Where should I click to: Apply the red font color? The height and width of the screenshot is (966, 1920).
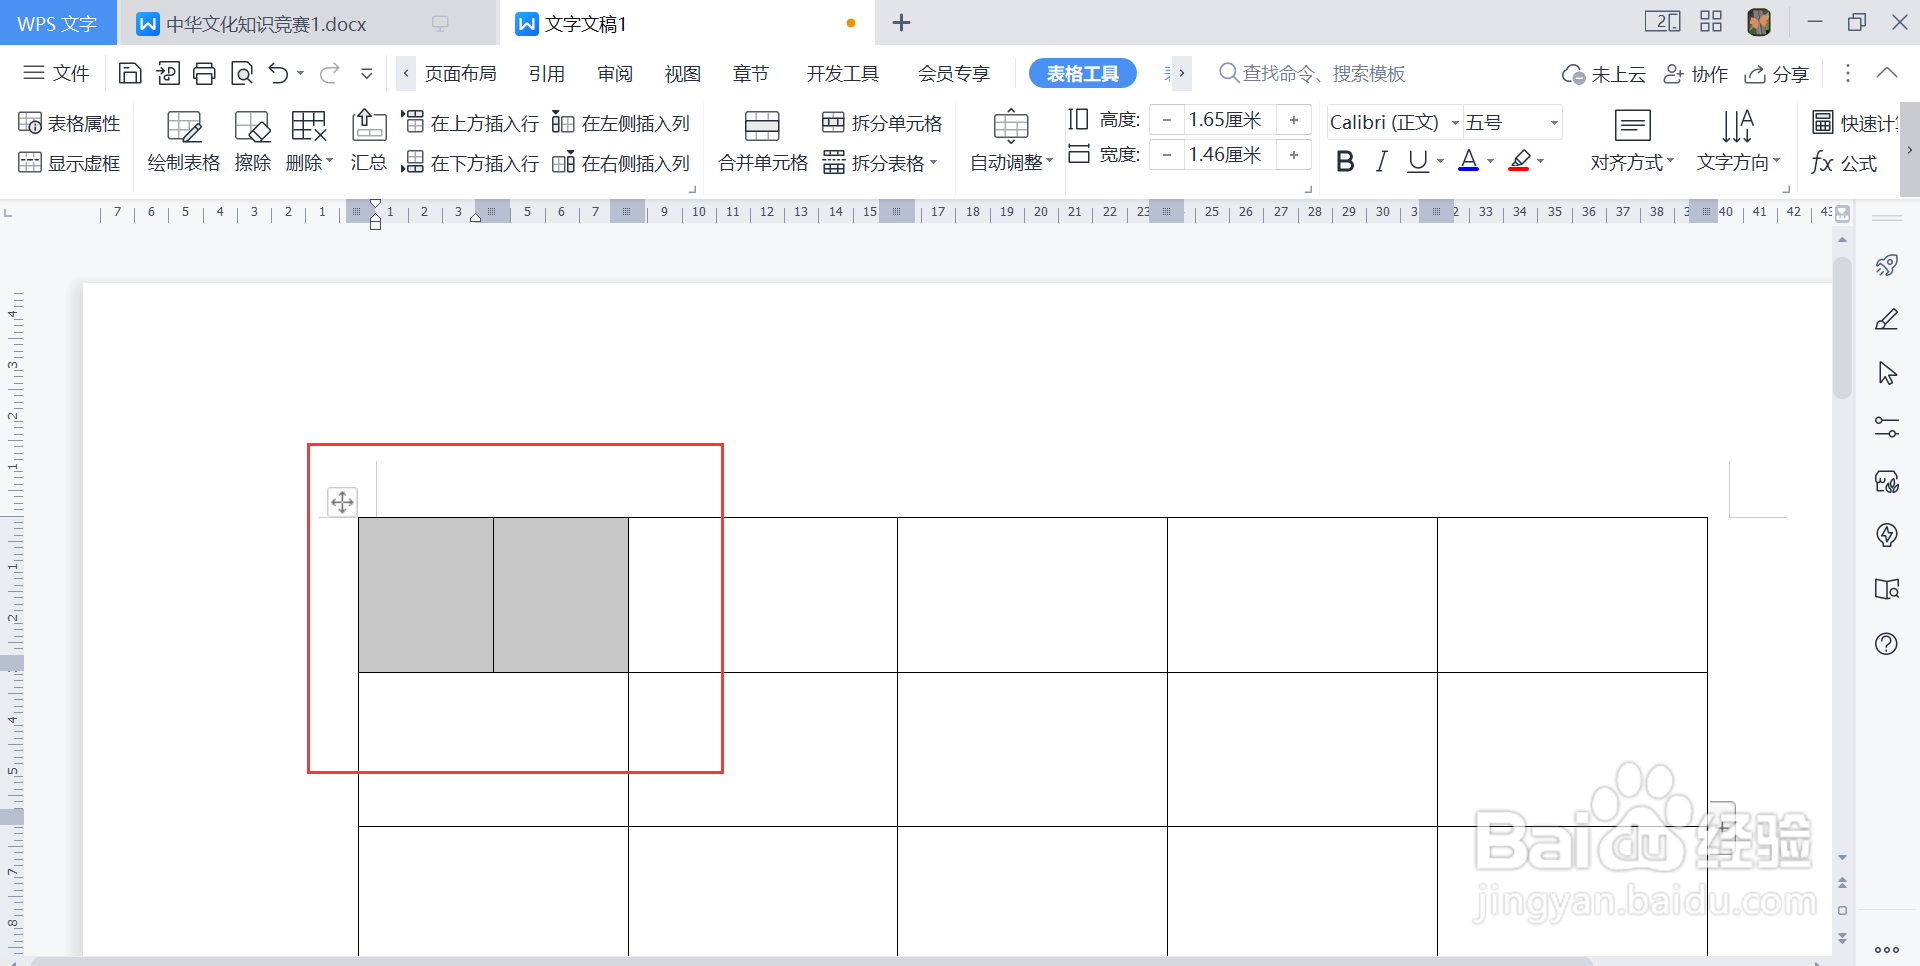point(1469,161)
